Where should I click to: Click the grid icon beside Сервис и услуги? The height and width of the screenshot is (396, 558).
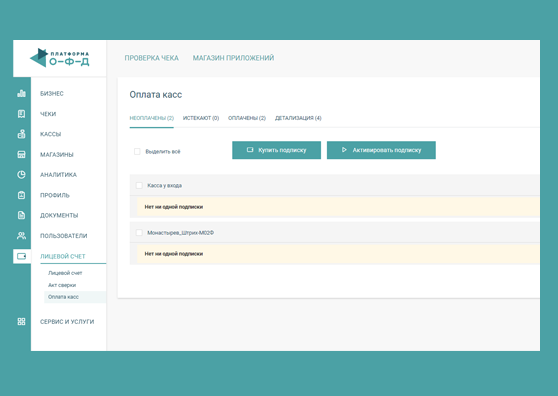click(21, 322)
